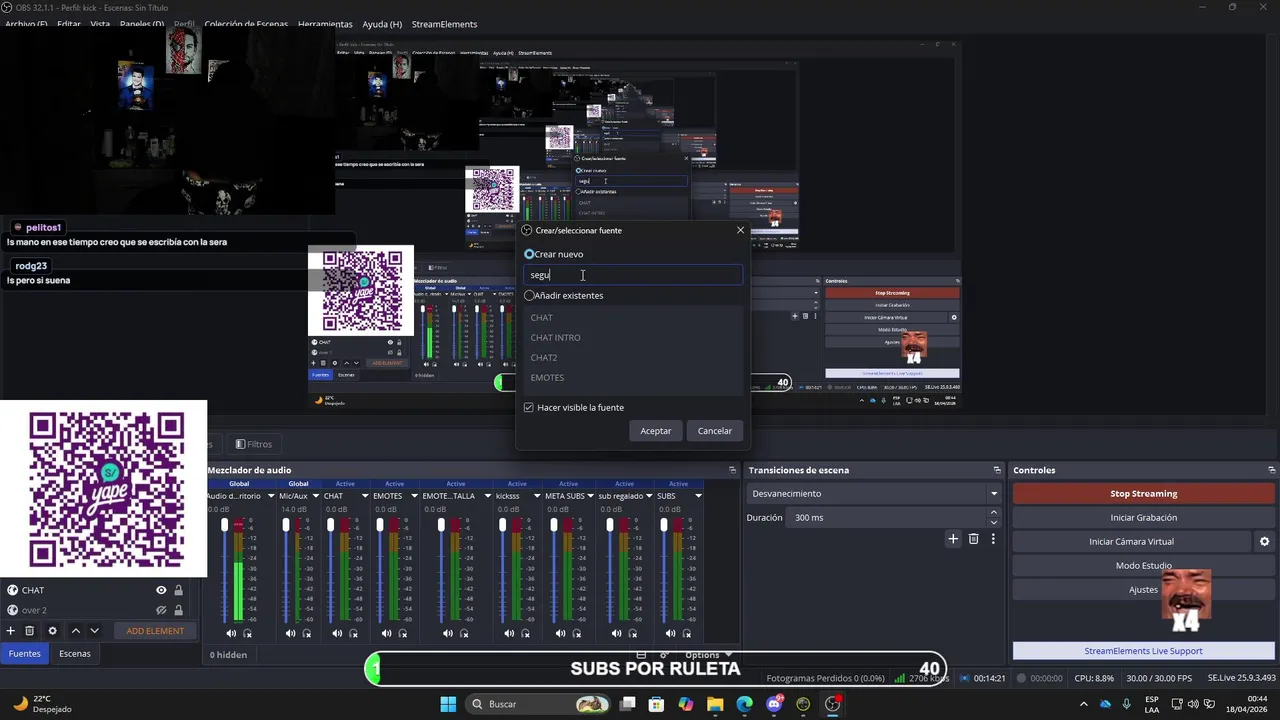
Task: Toggle monitoring headphone icon for Mic/Aux
Action: coord(307,633)
